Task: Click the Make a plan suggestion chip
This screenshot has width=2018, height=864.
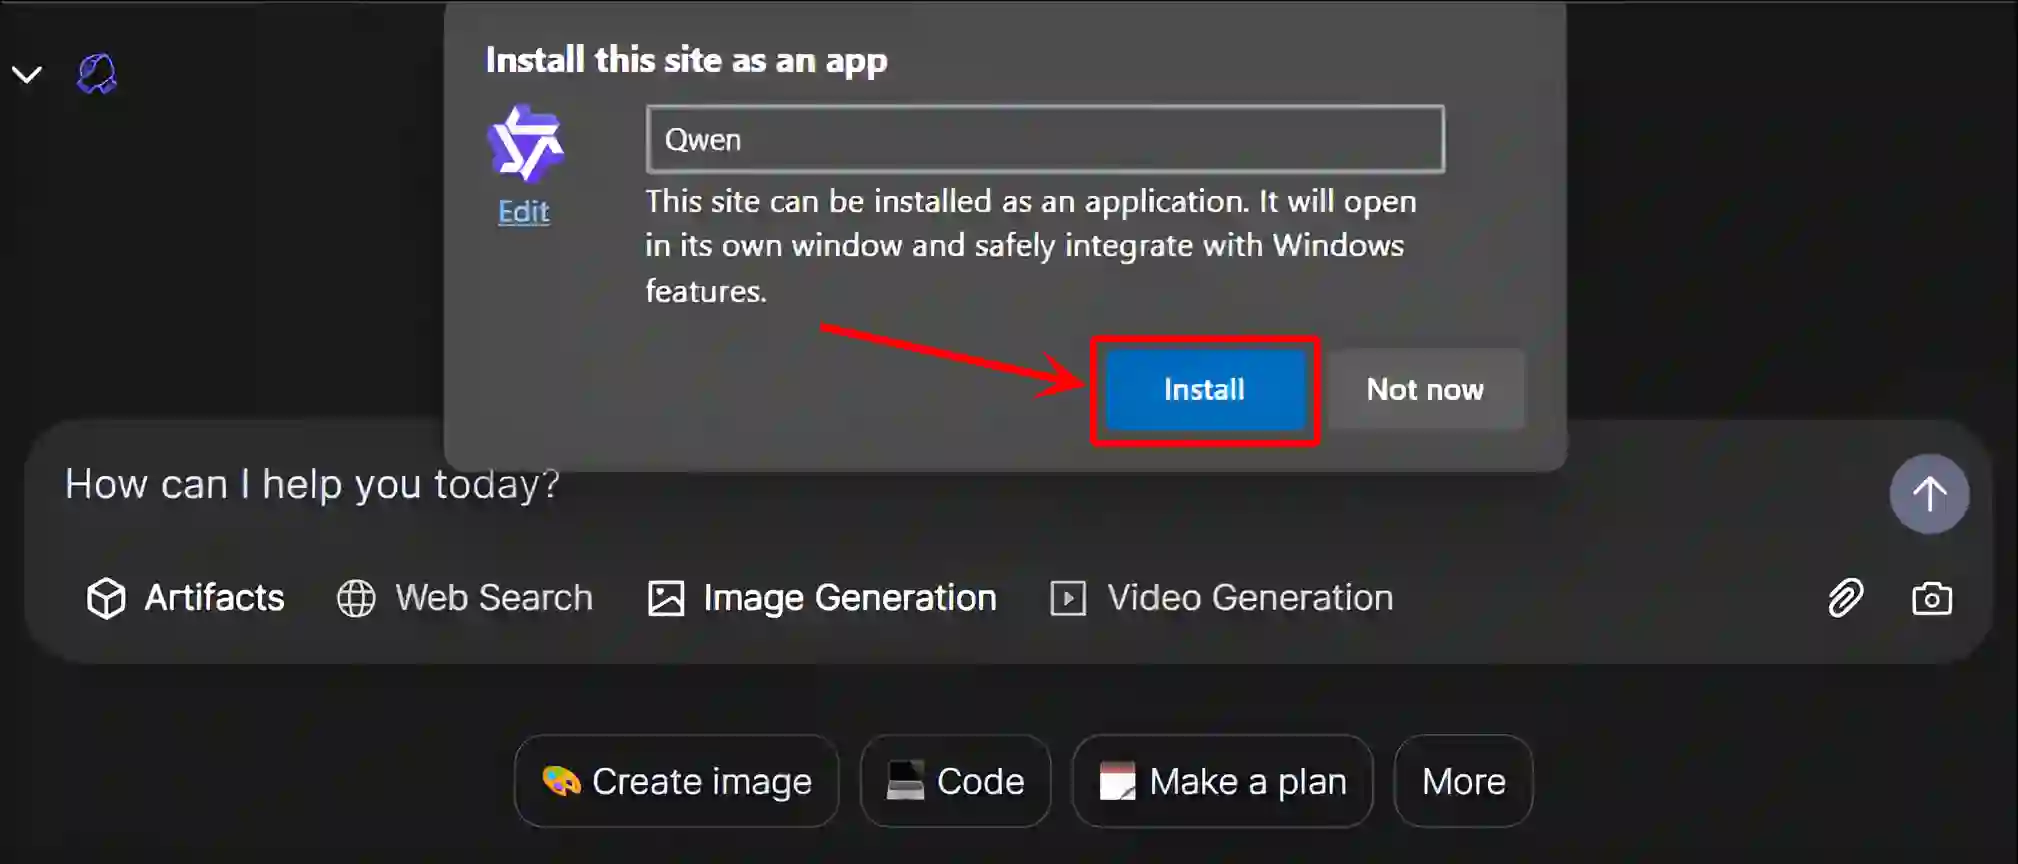Action: (1222, 781)
